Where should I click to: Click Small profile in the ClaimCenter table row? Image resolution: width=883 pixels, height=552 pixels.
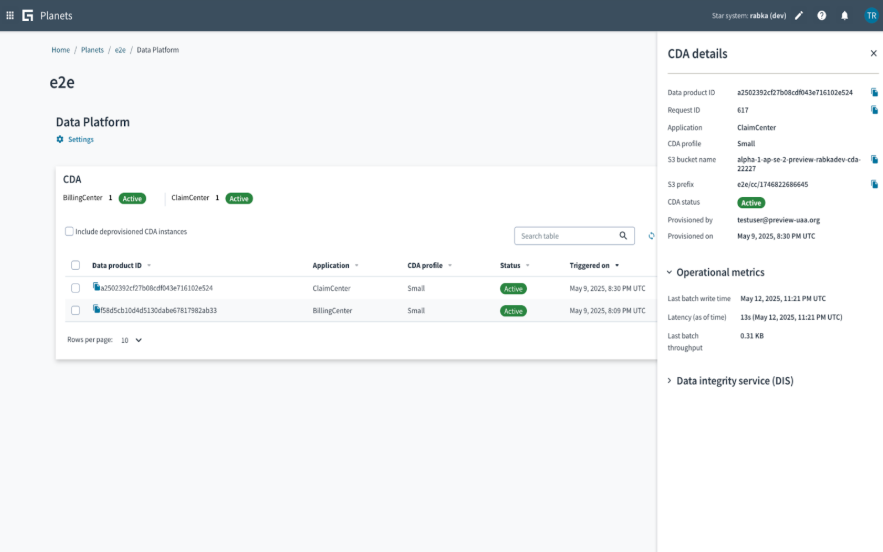point(416,288)
